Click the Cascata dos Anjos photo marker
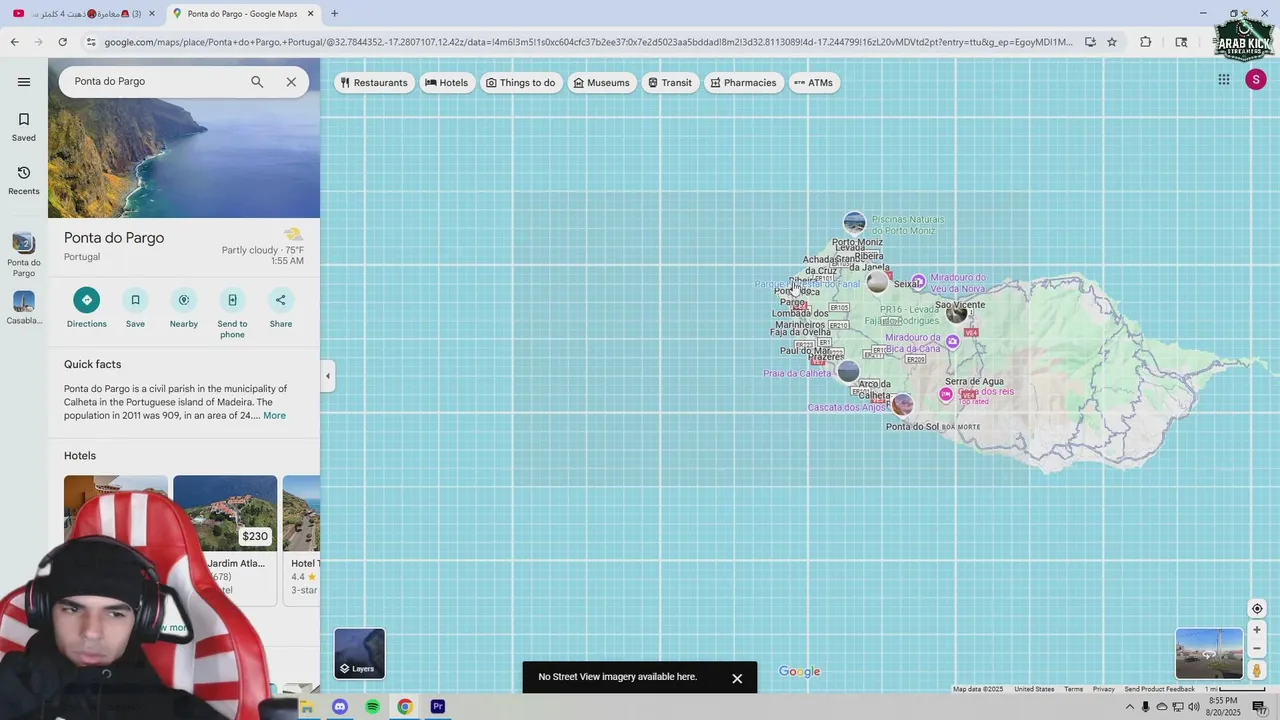The image size is (1280, 720). coord(902,404)
